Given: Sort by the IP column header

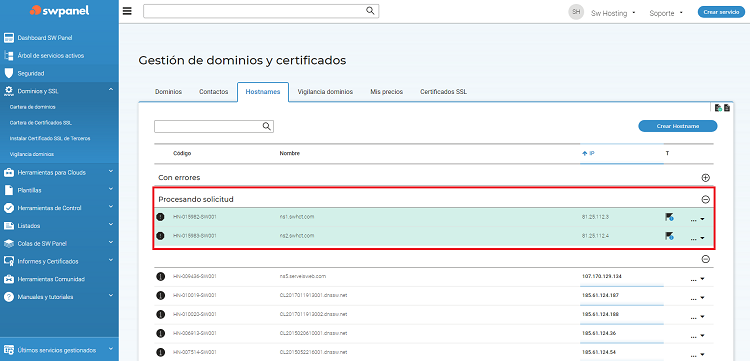Looking at the screenshot, I should (x=588, y=153).
